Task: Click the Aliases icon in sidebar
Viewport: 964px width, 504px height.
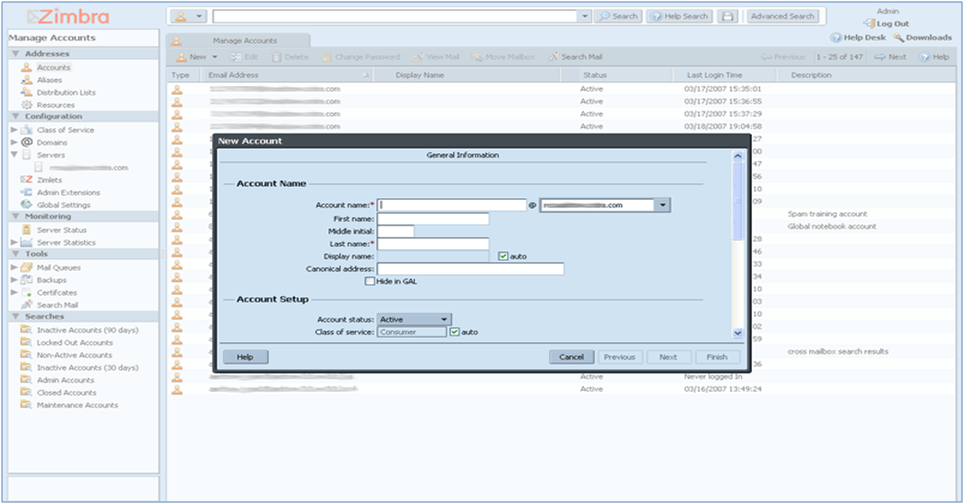Action: tap(26, 80)
